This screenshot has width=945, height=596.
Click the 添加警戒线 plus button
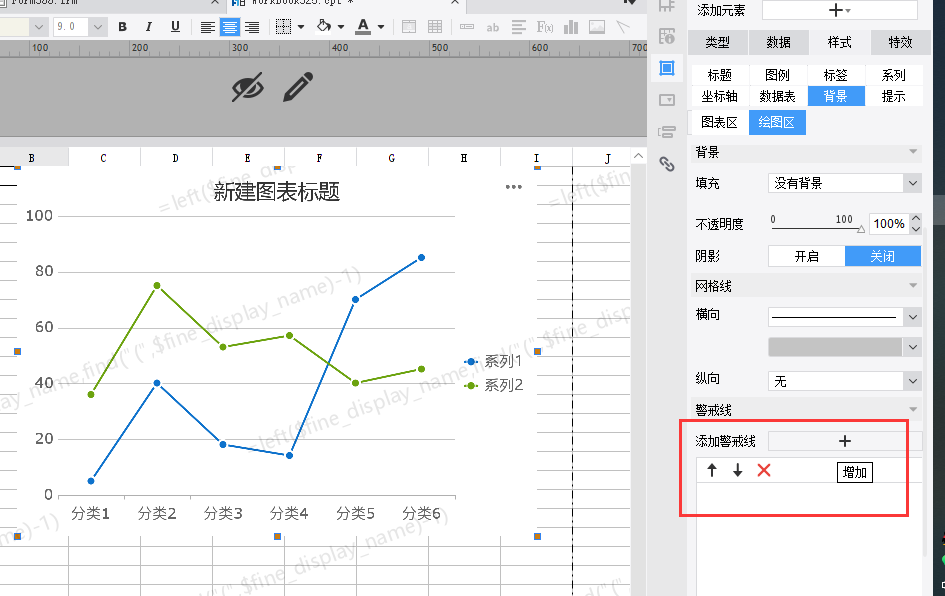[x=844, y=441]
